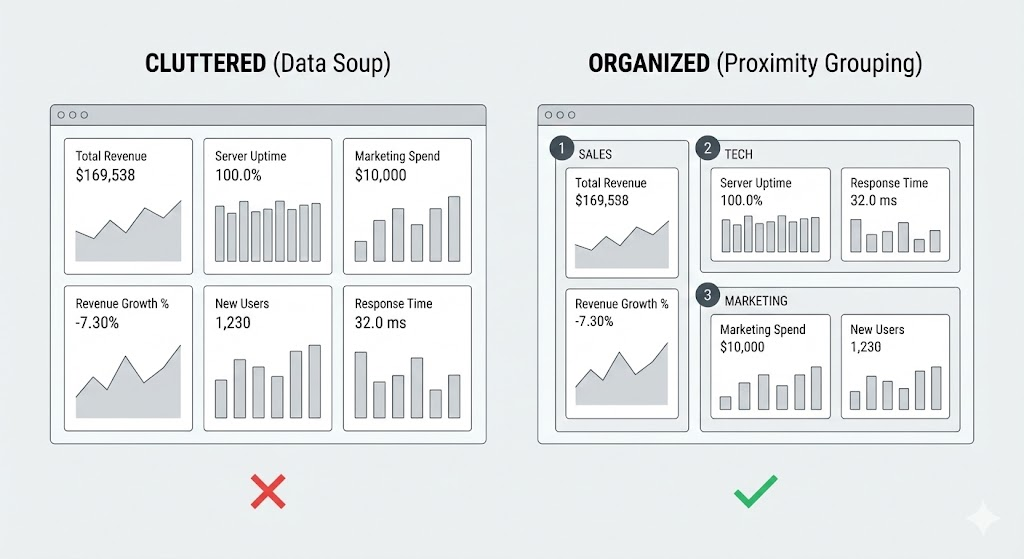Viewport: 1024px width, 559px height.
Task: Click the sparkle icon in the bottom corner
Action: 982,519
